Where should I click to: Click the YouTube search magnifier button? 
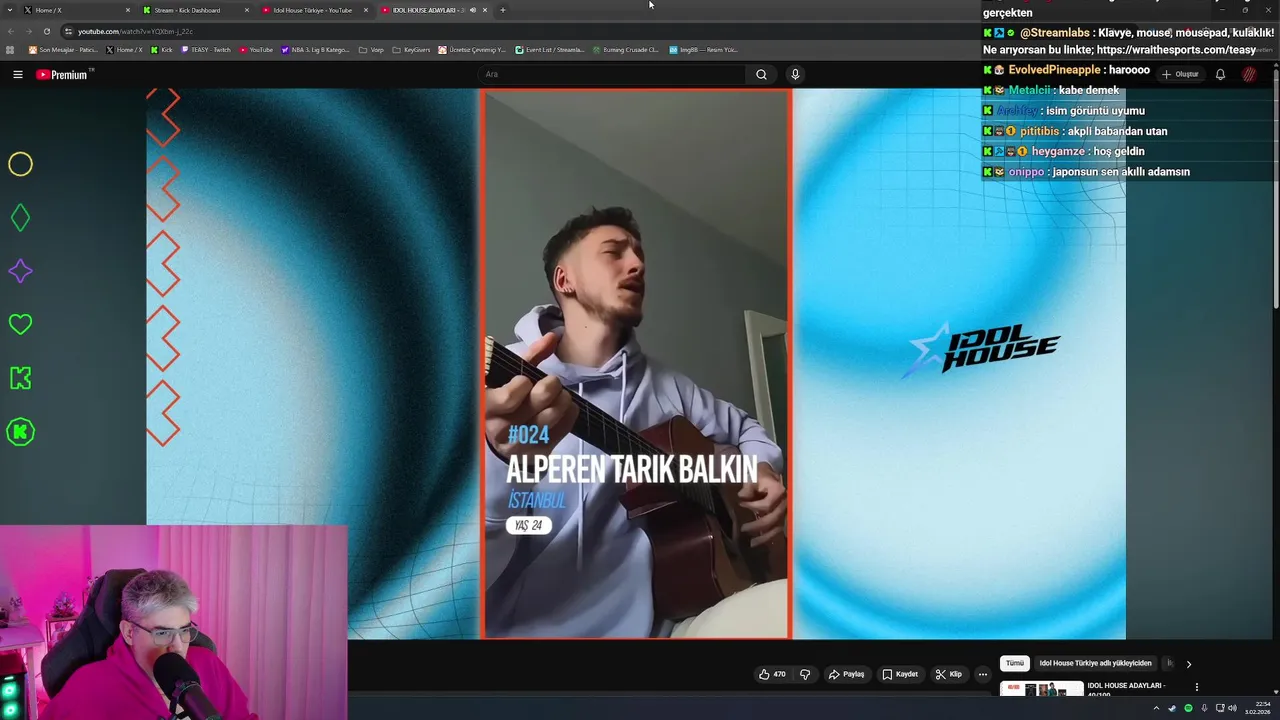point(761,74)
